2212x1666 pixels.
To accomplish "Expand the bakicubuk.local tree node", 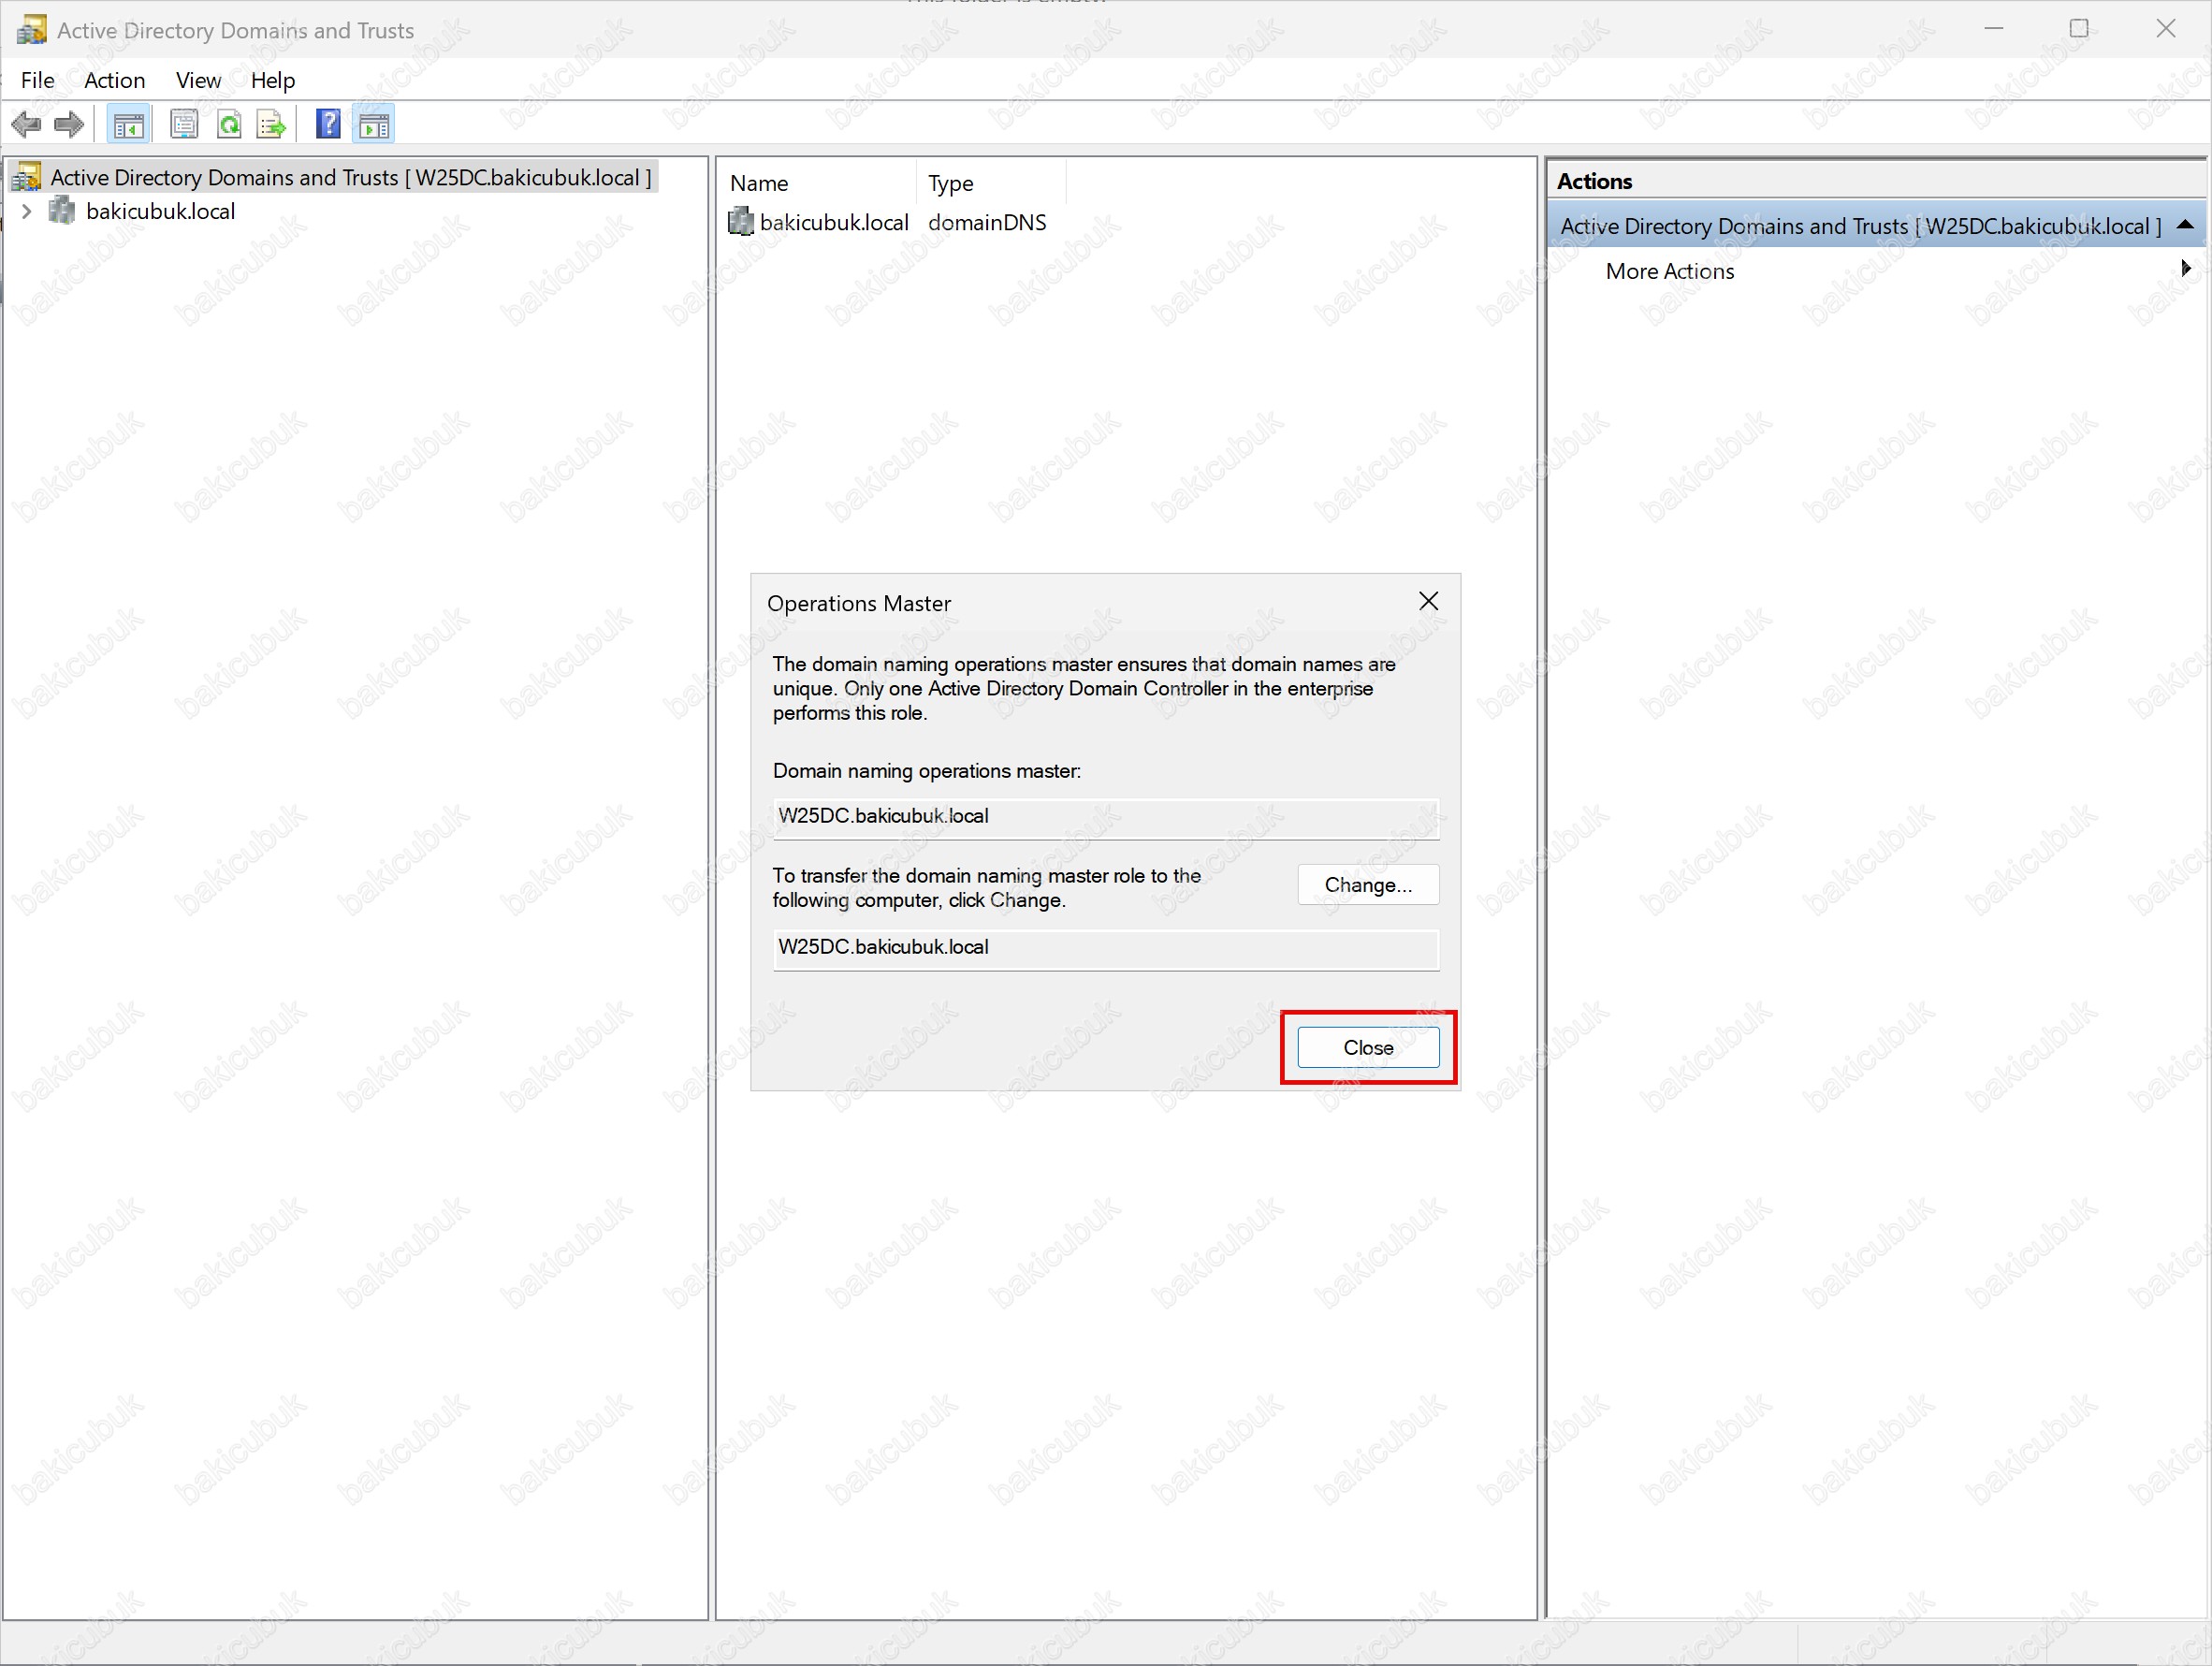I will pos(27,211).
